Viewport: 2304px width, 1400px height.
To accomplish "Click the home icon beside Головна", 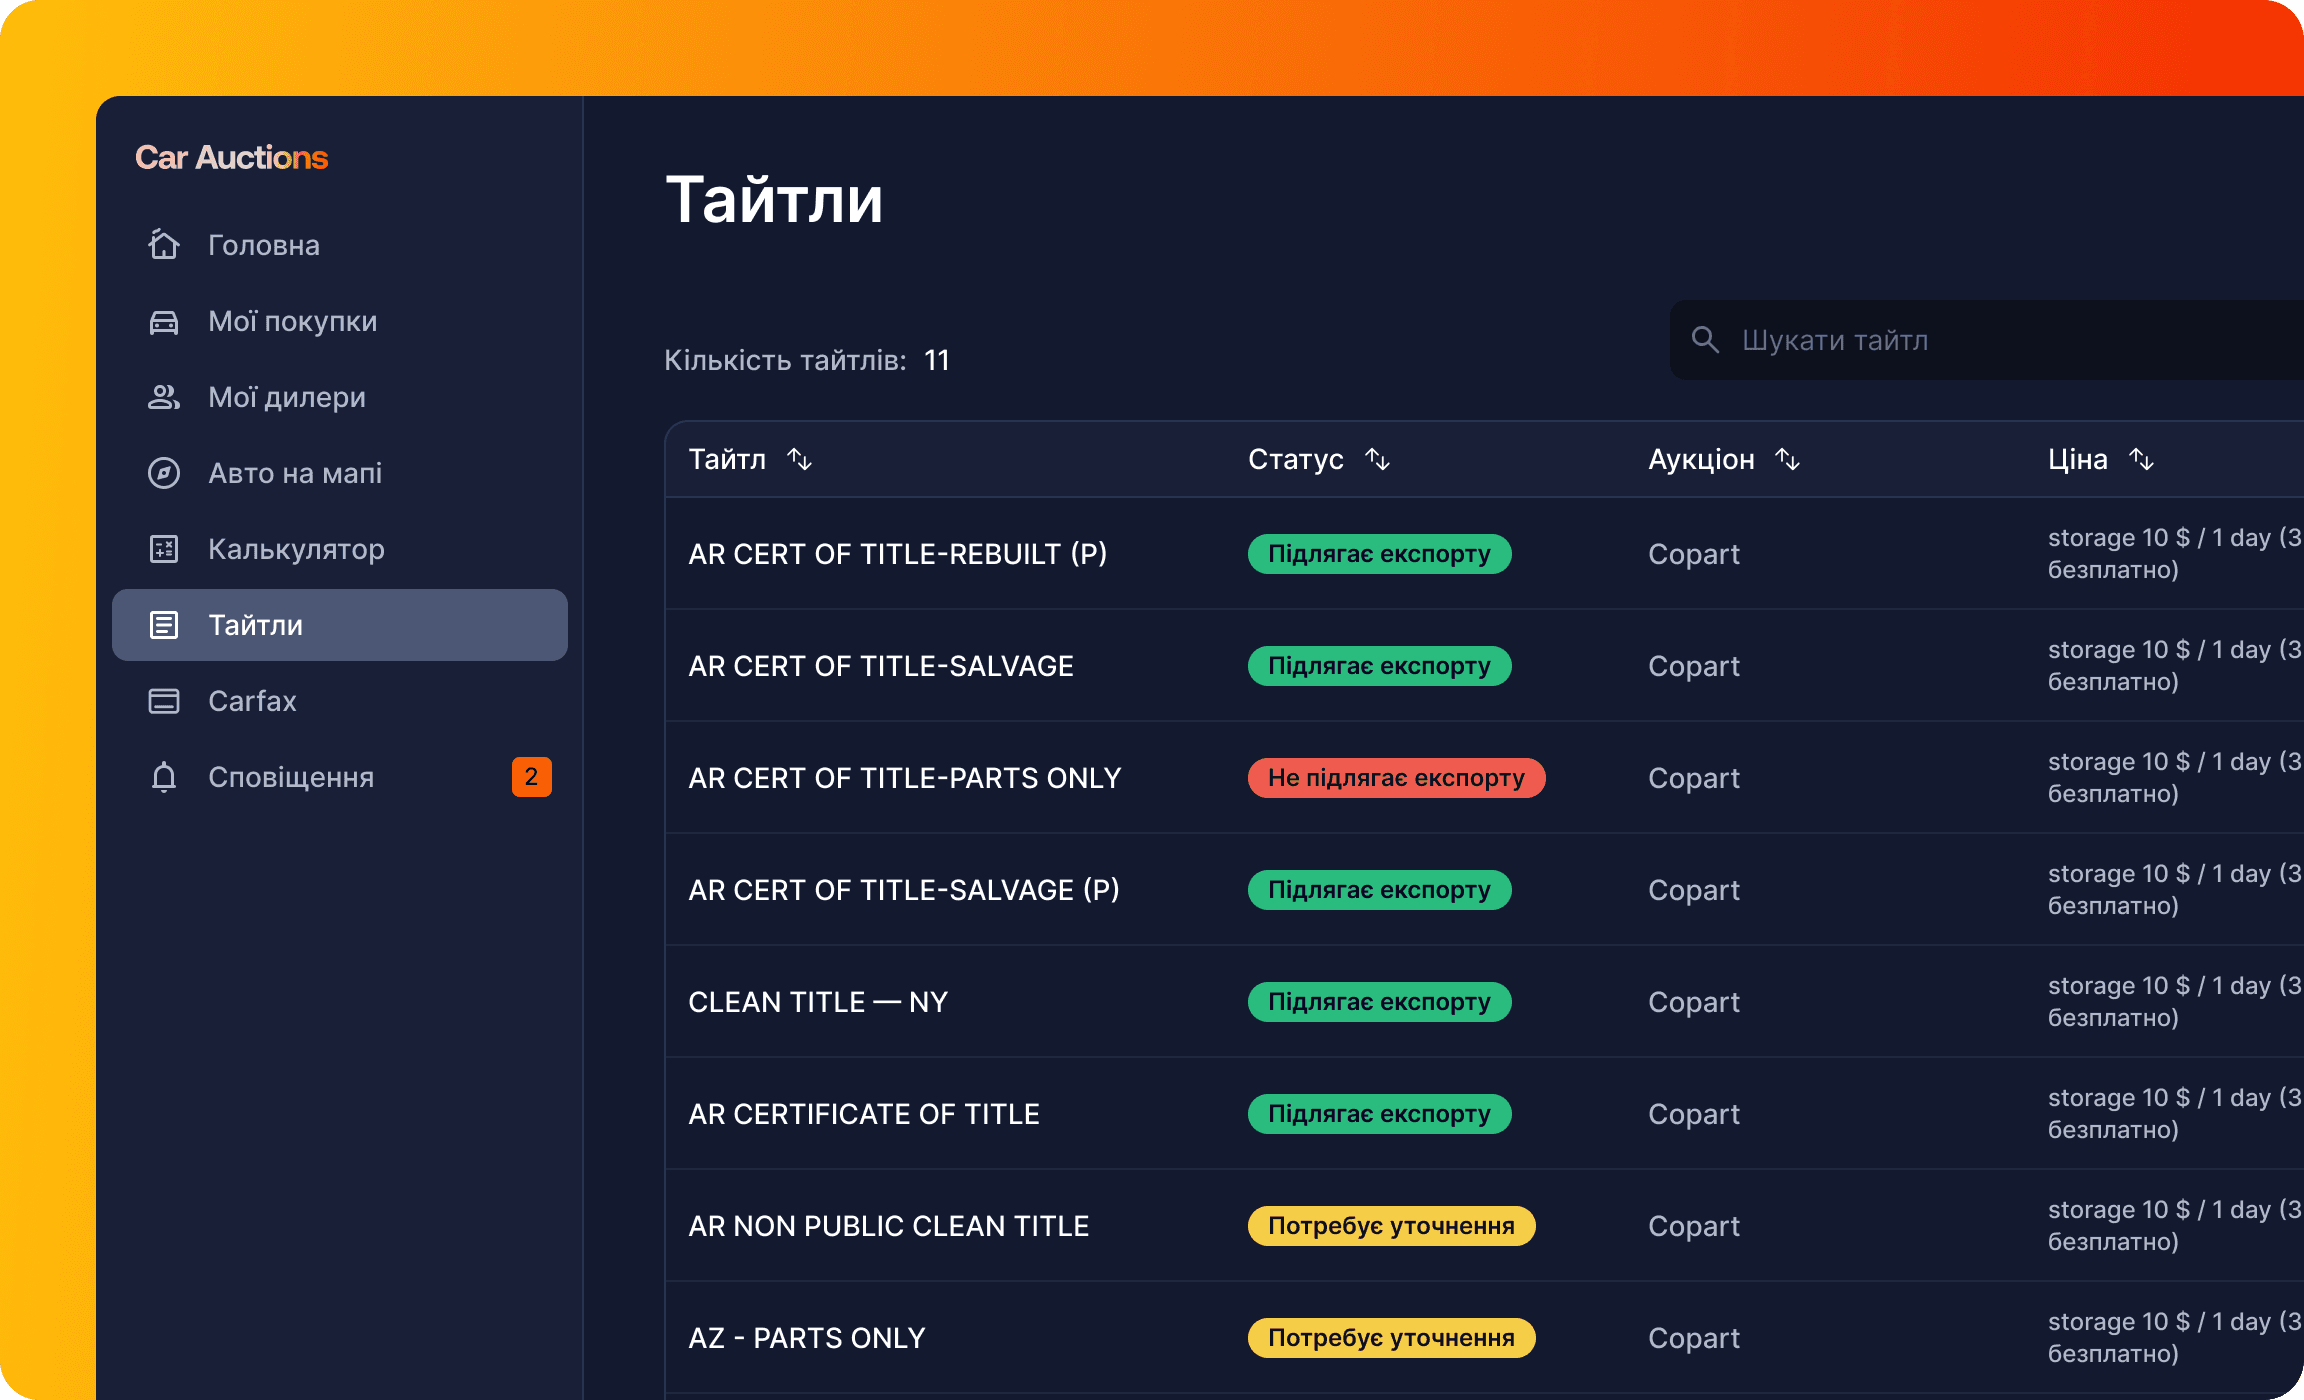I will [x=164, y=245].
